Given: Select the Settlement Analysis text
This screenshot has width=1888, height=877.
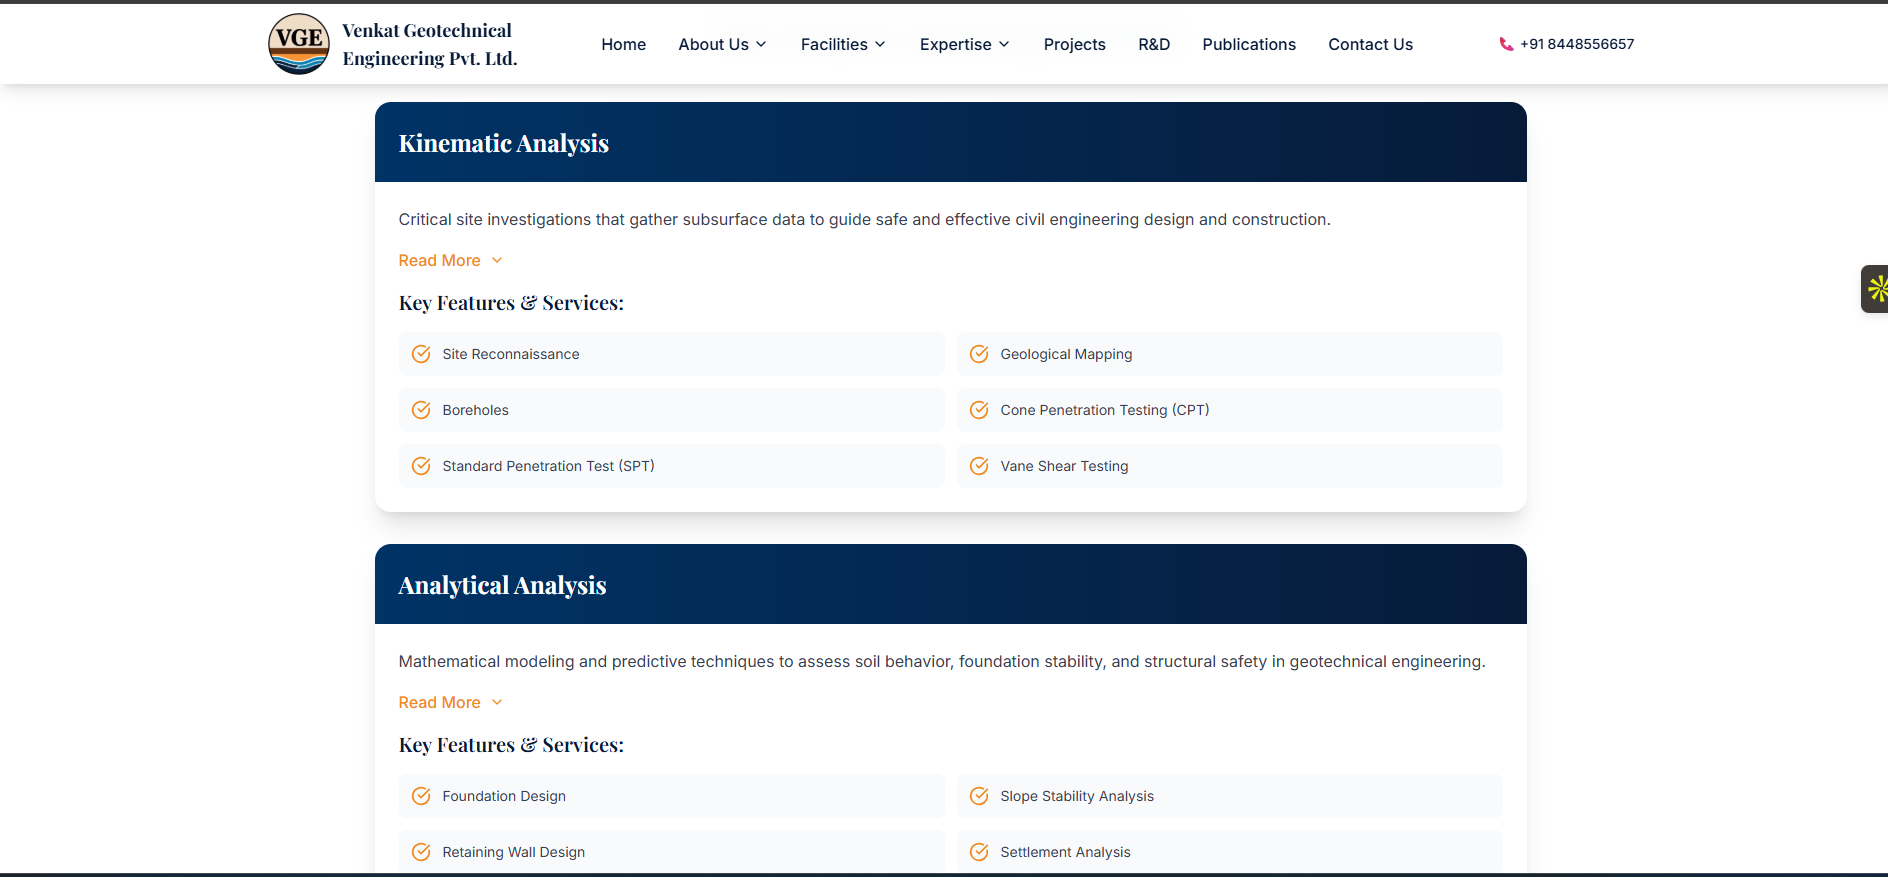Looking at the screenshot, I should point(1066,852).
